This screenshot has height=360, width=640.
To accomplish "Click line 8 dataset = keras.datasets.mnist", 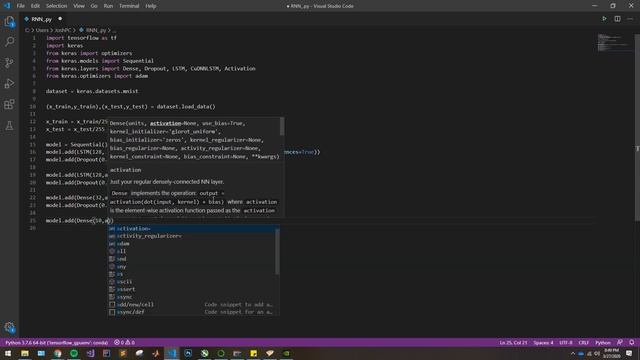I will 92,91.
